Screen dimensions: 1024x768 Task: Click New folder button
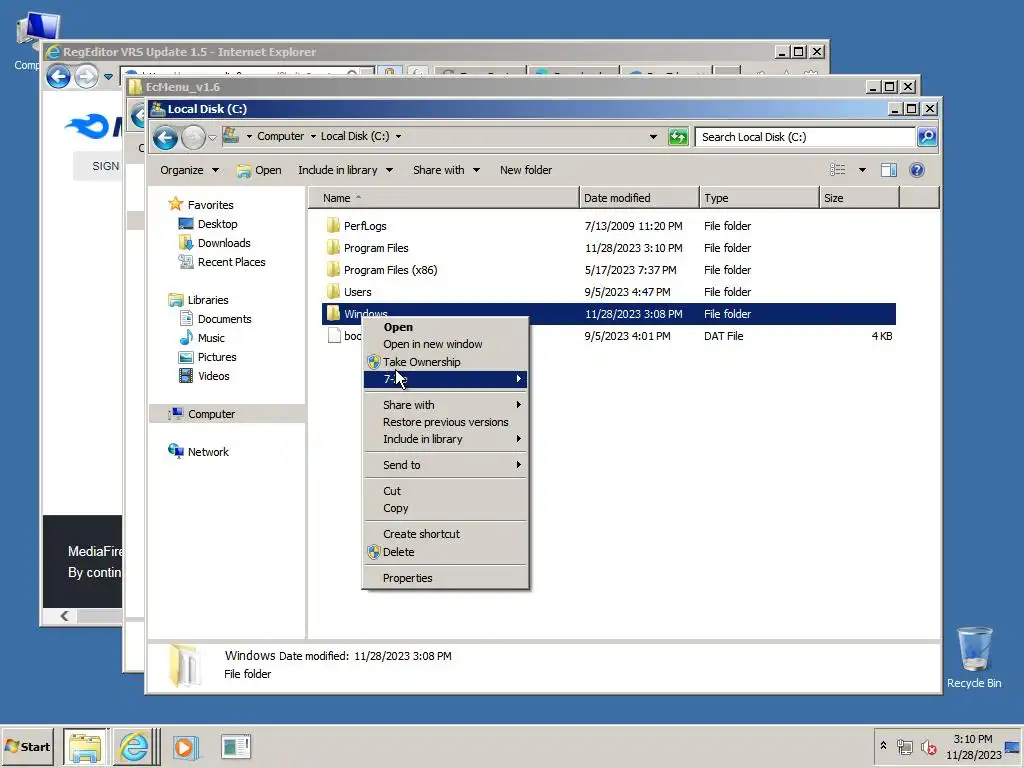526,170
